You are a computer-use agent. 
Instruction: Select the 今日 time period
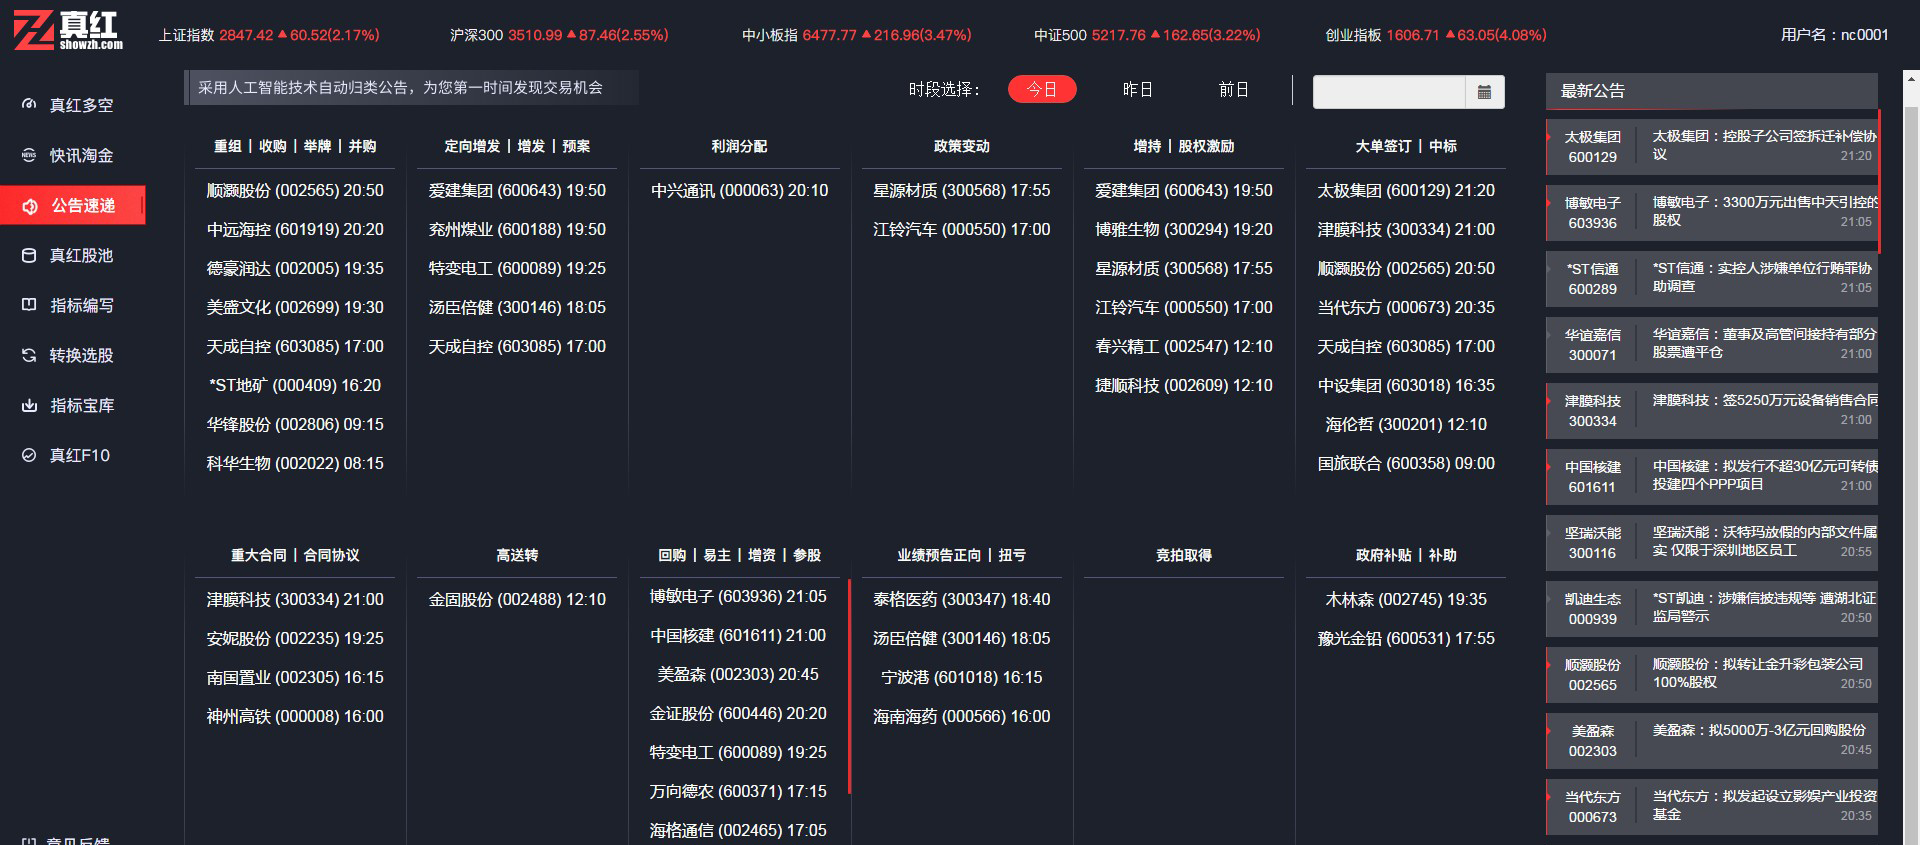click(1042, 89)
